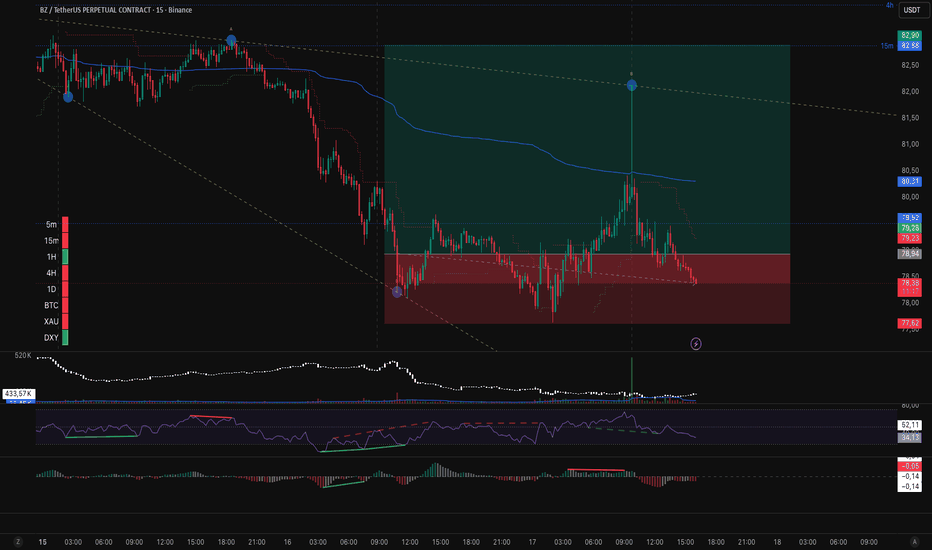
Task: Click the red -0,05 histogram value label
Action: coord(909,466)
